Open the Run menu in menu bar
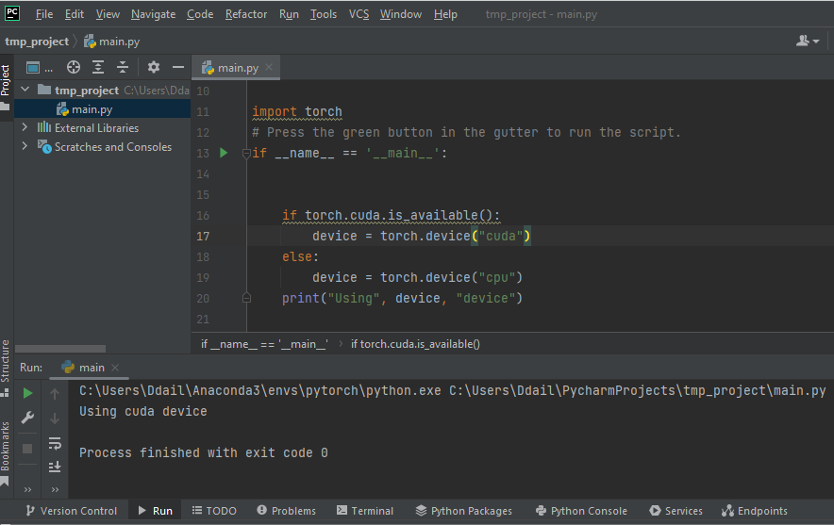The image size is (834, 525). point(289,14)
